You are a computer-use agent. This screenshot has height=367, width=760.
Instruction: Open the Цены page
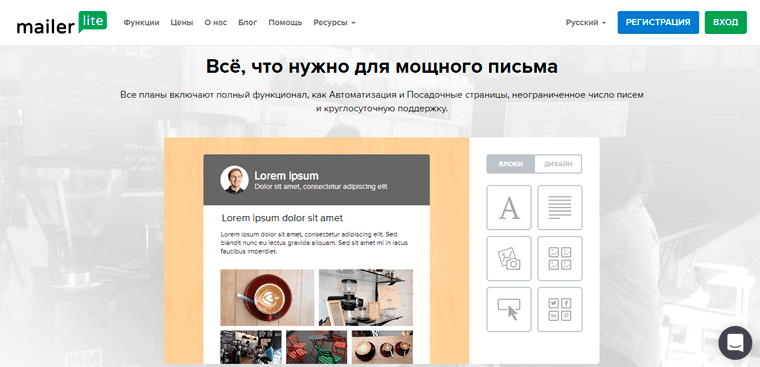(182, 22)
